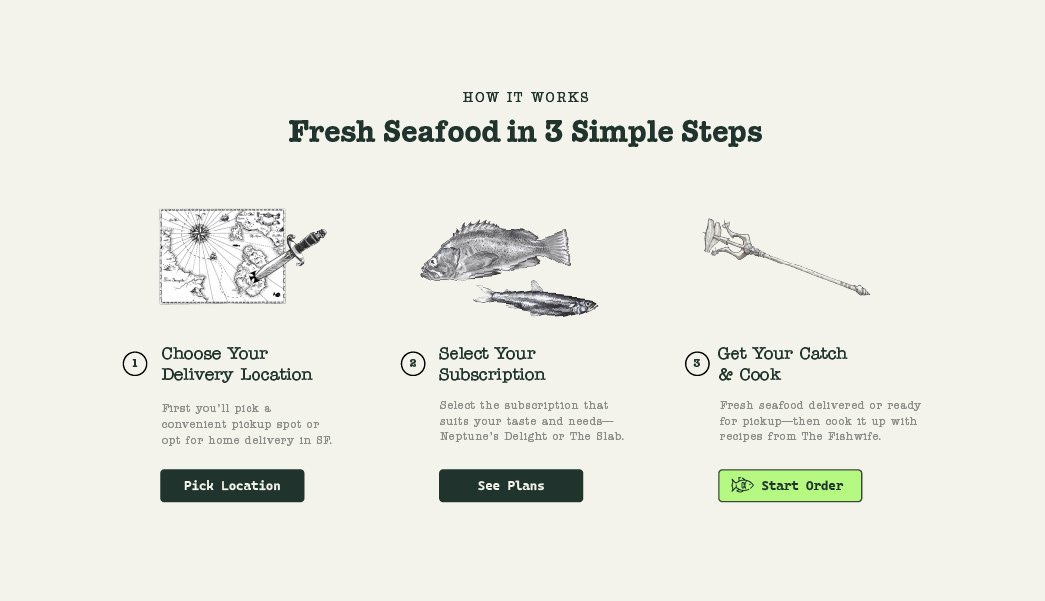Click the circled number 3 step badge
The height and width of the screenshot is (601, 1045).
click(x=697, y=364)
